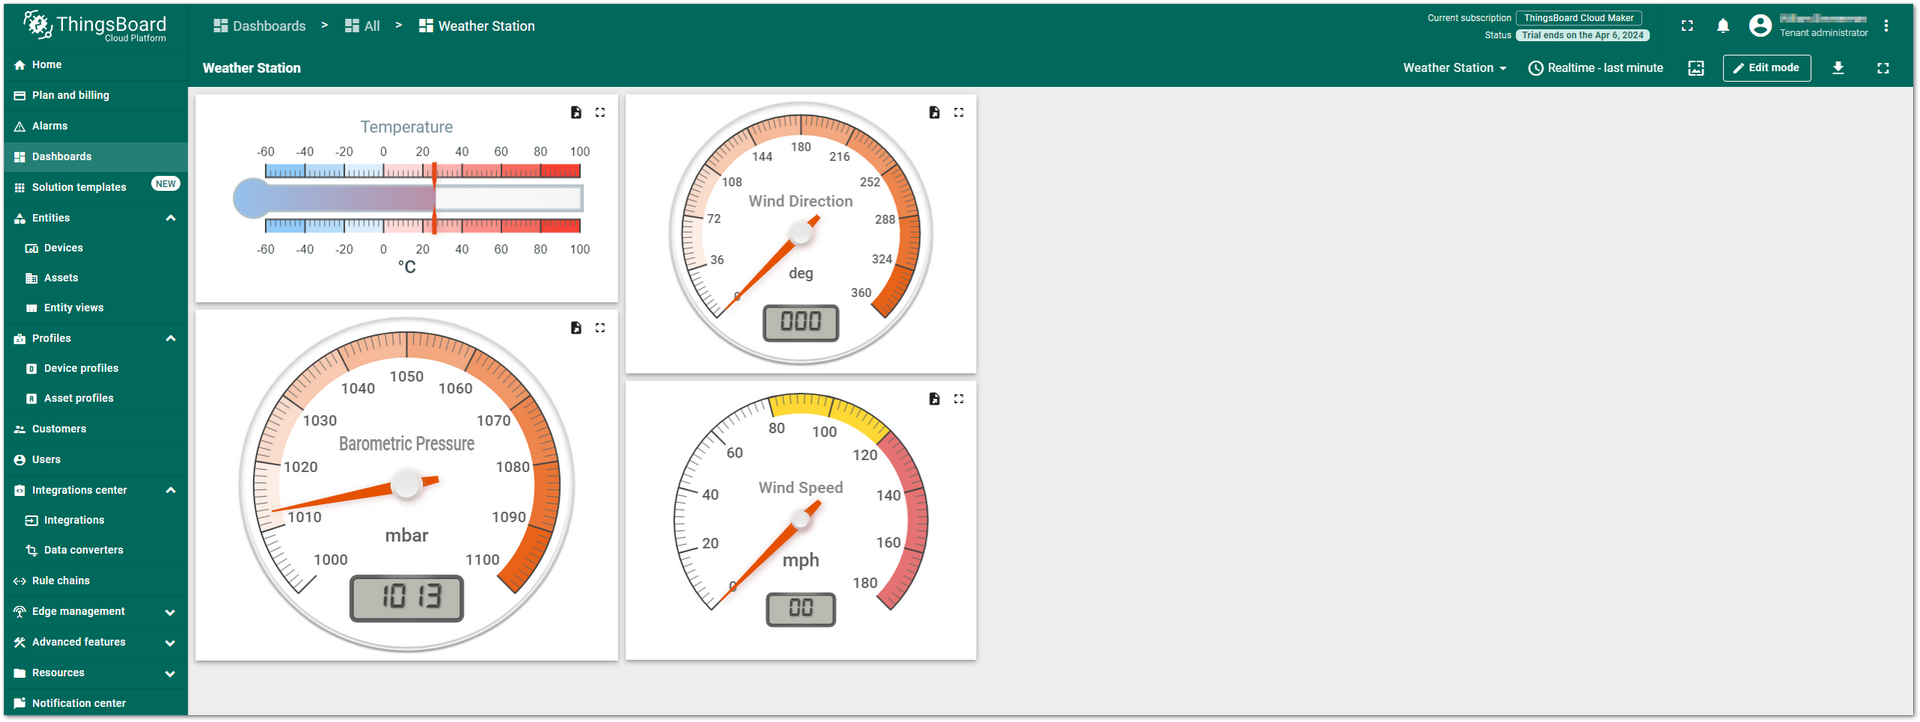The height and width of the screenshot is (722, 1920).
Task: Maximize the Wind Speed widget
Action: point(958,399)
